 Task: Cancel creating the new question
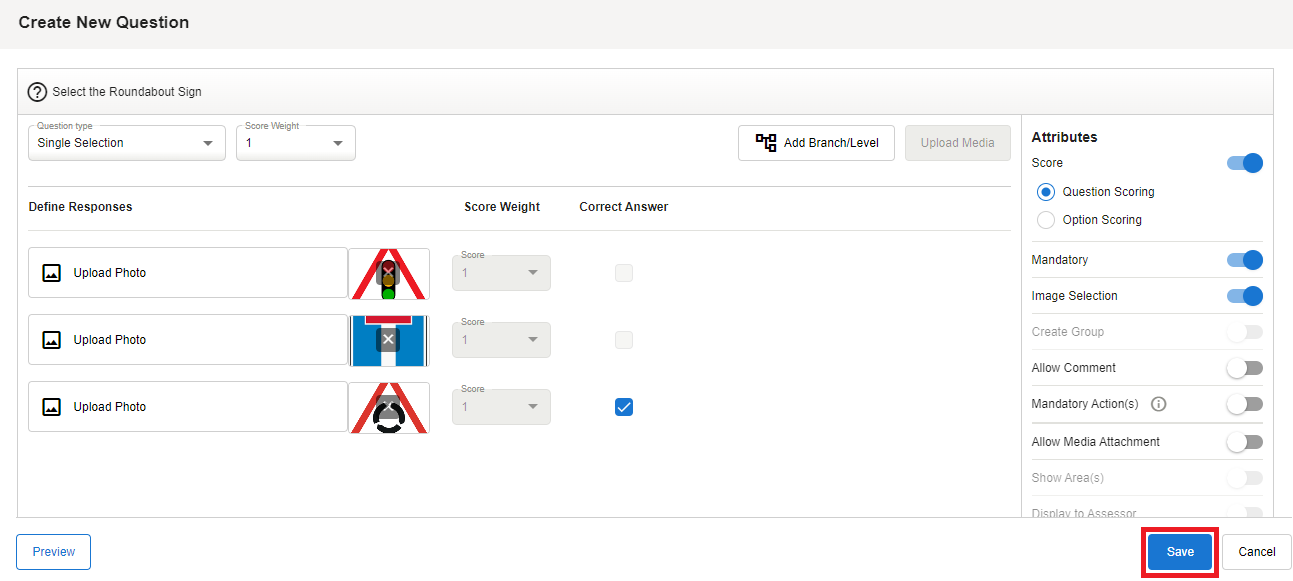click(x=1256, y=552)
